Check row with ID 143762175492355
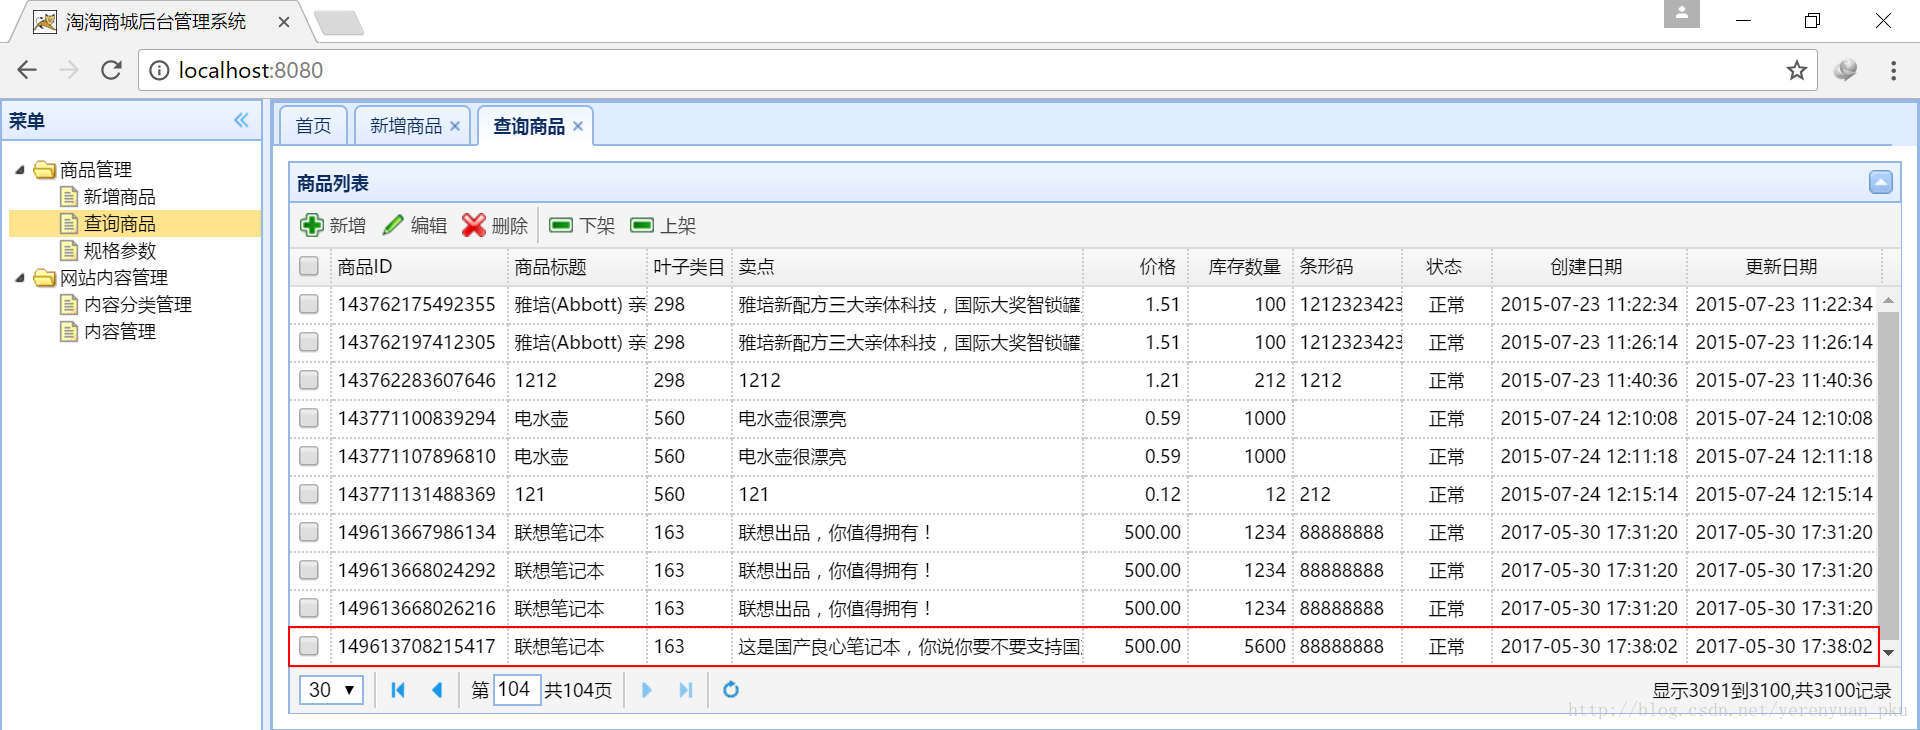1920x730 pixels. (309, 304)
